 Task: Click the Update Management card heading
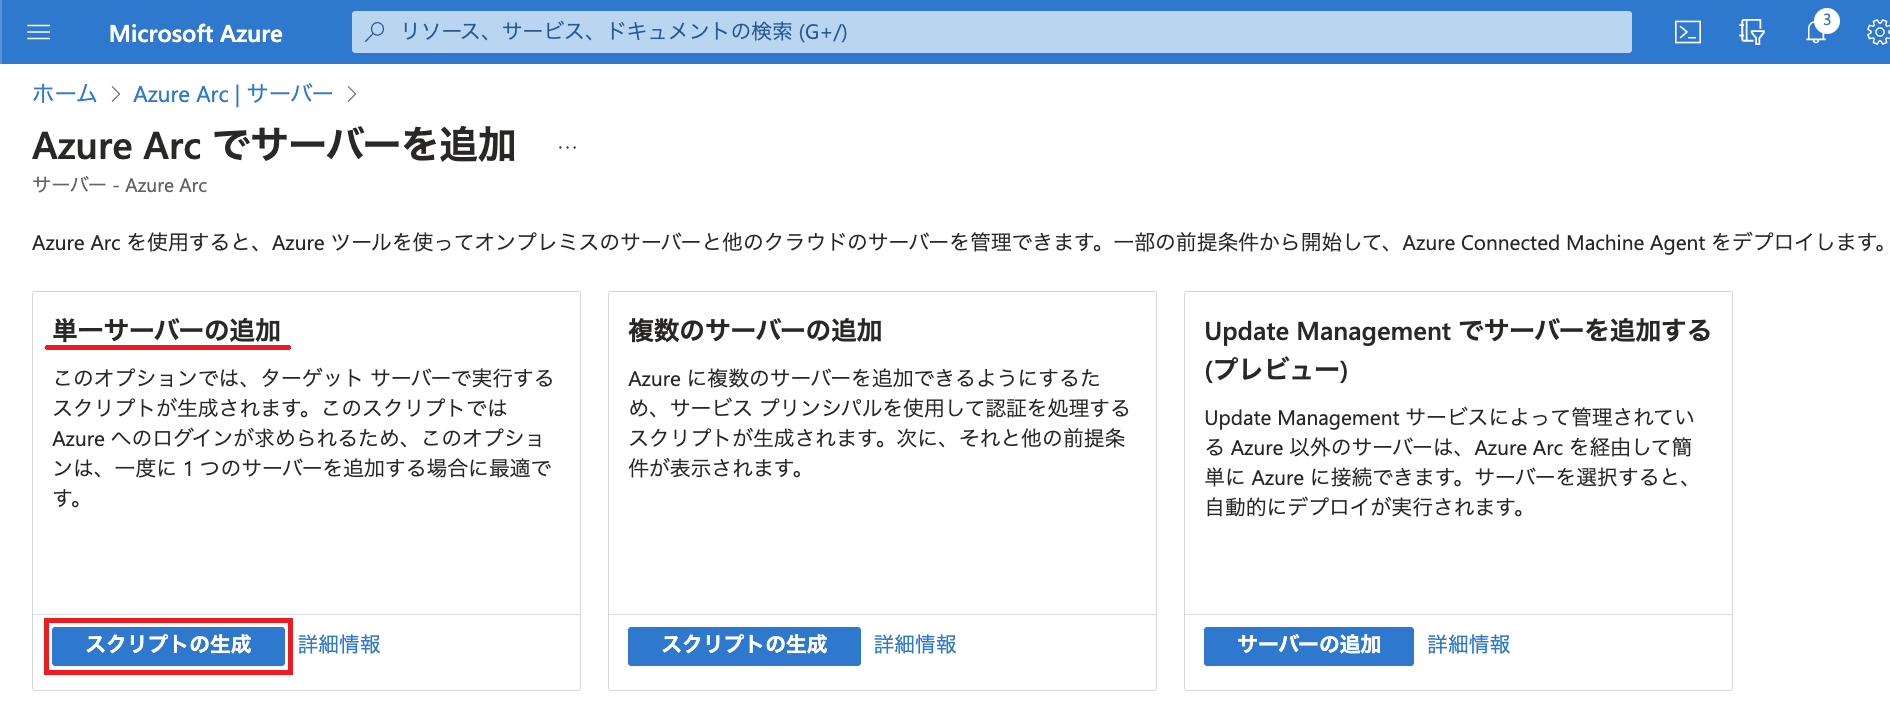[x=1458, y=350]
